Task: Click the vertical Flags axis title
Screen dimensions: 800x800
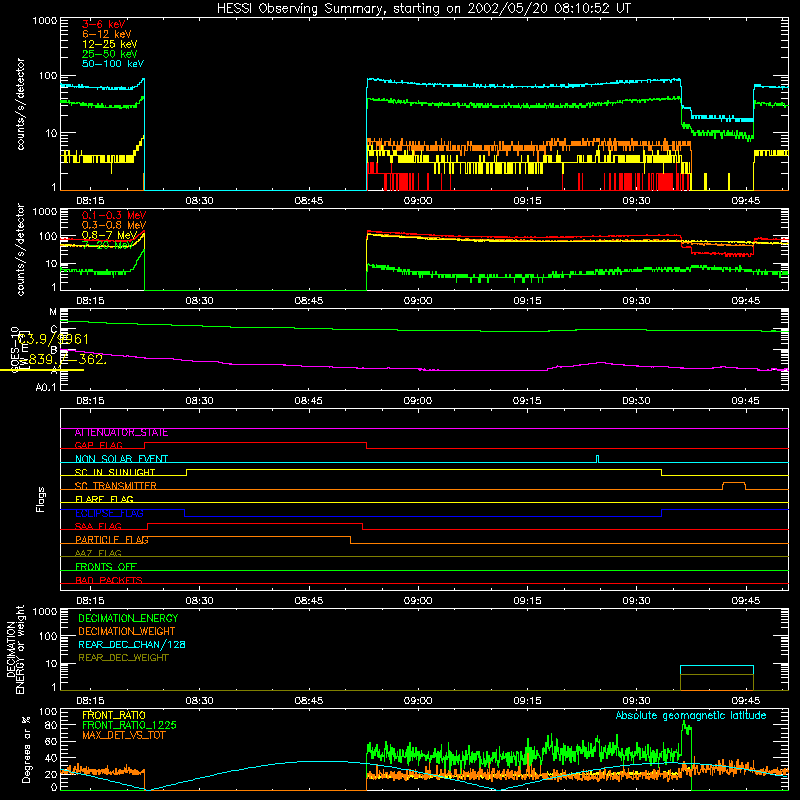Action: [41, 499]
